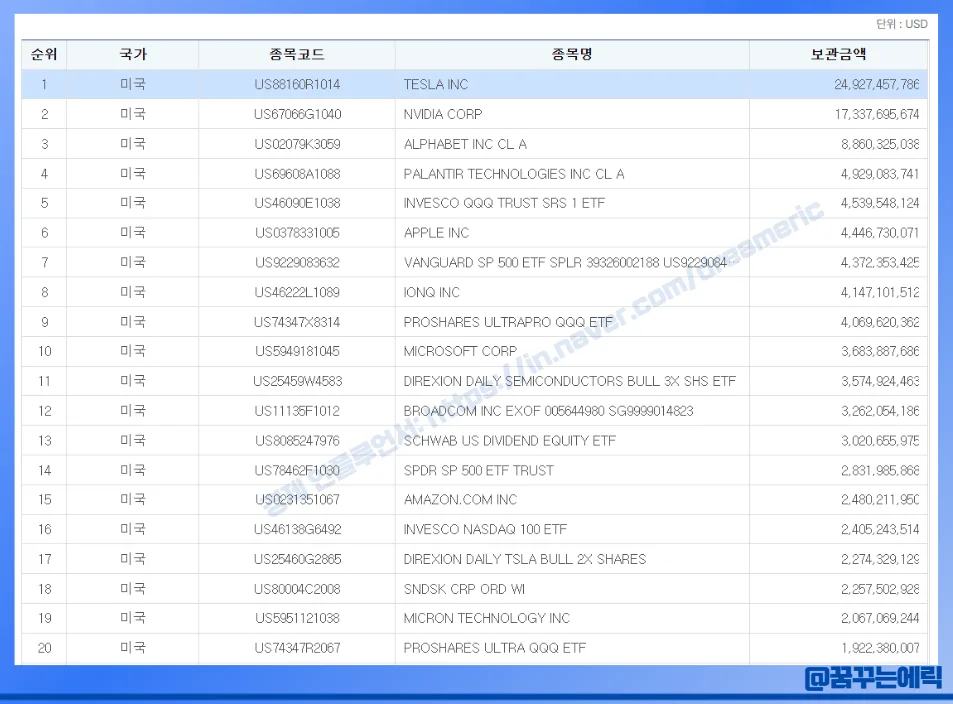Select ALPHABET INC CL A row name
Screen dimensions: 953x704
(465, 144)
